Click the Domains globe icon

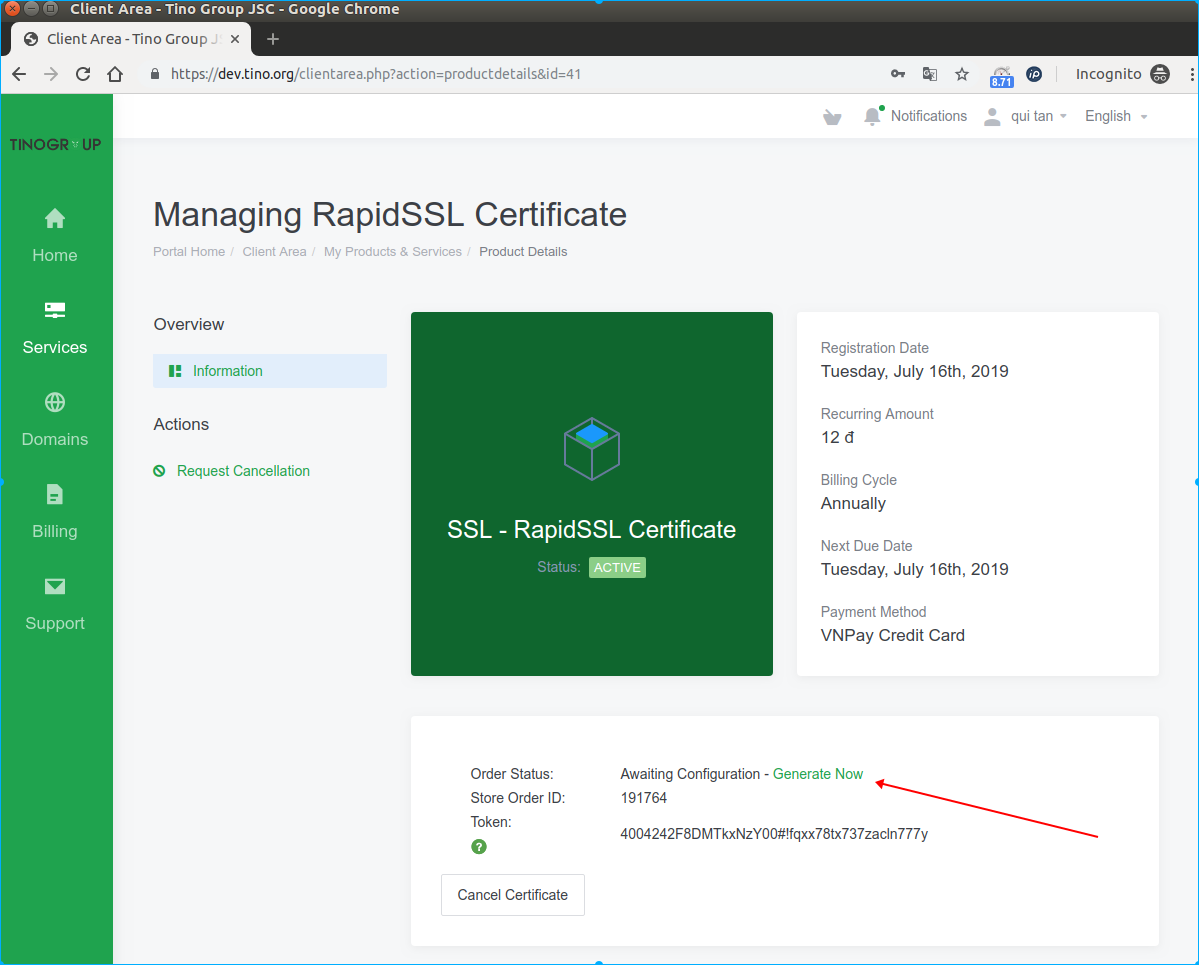point(54,402)
